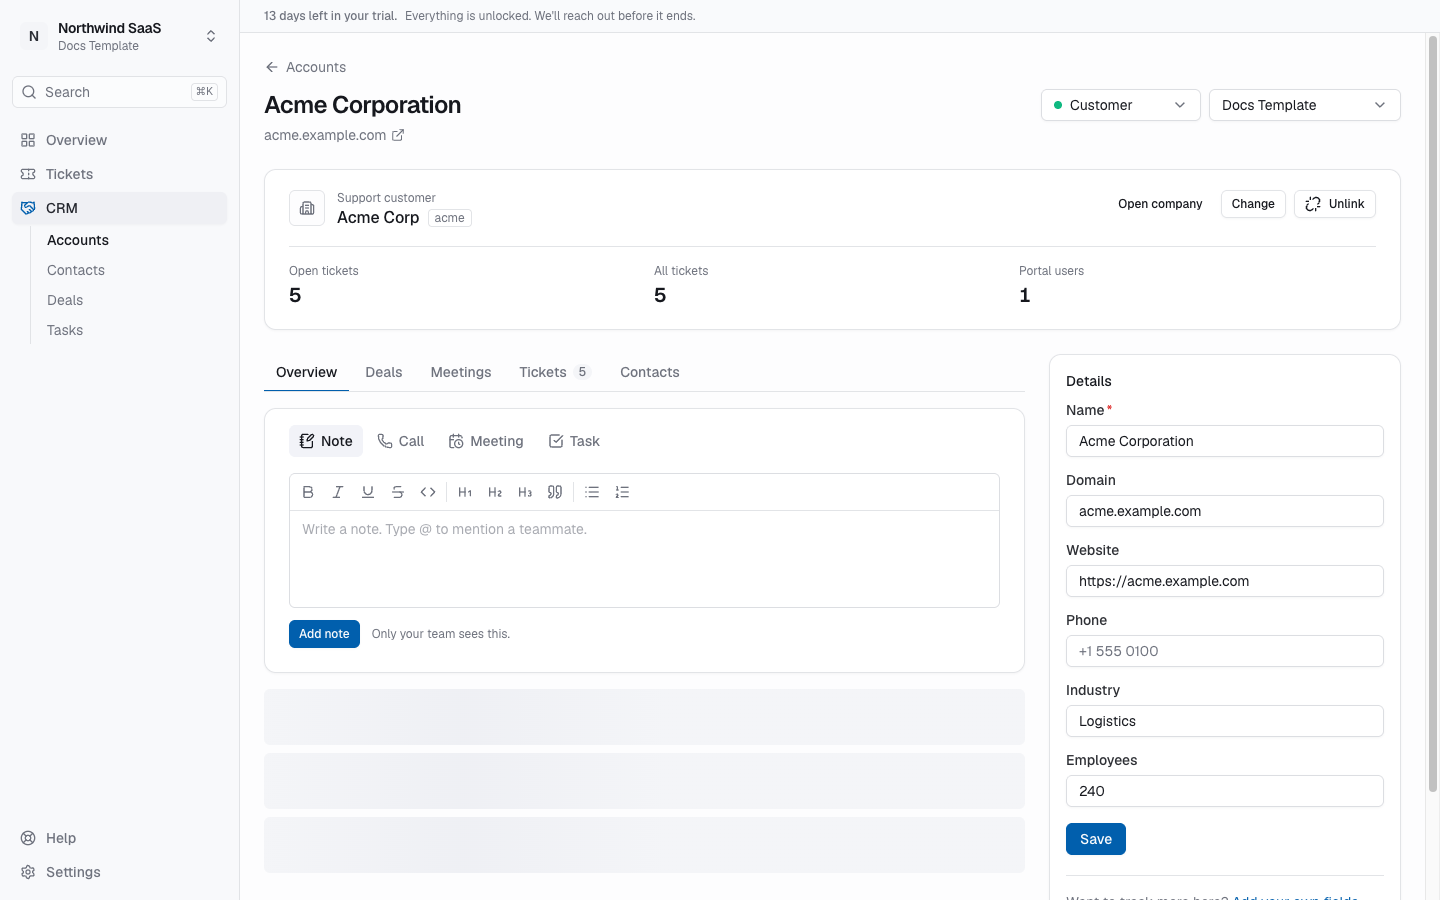Select the Call activity type
1440x900 pixels.
click(x=401, y=441)
